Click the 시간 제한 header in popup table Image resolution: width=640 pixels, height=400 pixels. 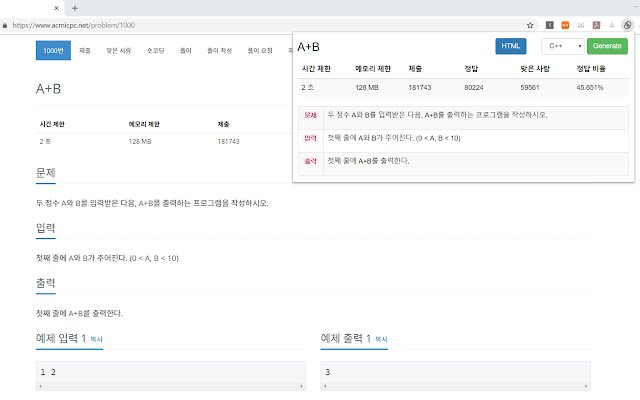pos(316,69)
